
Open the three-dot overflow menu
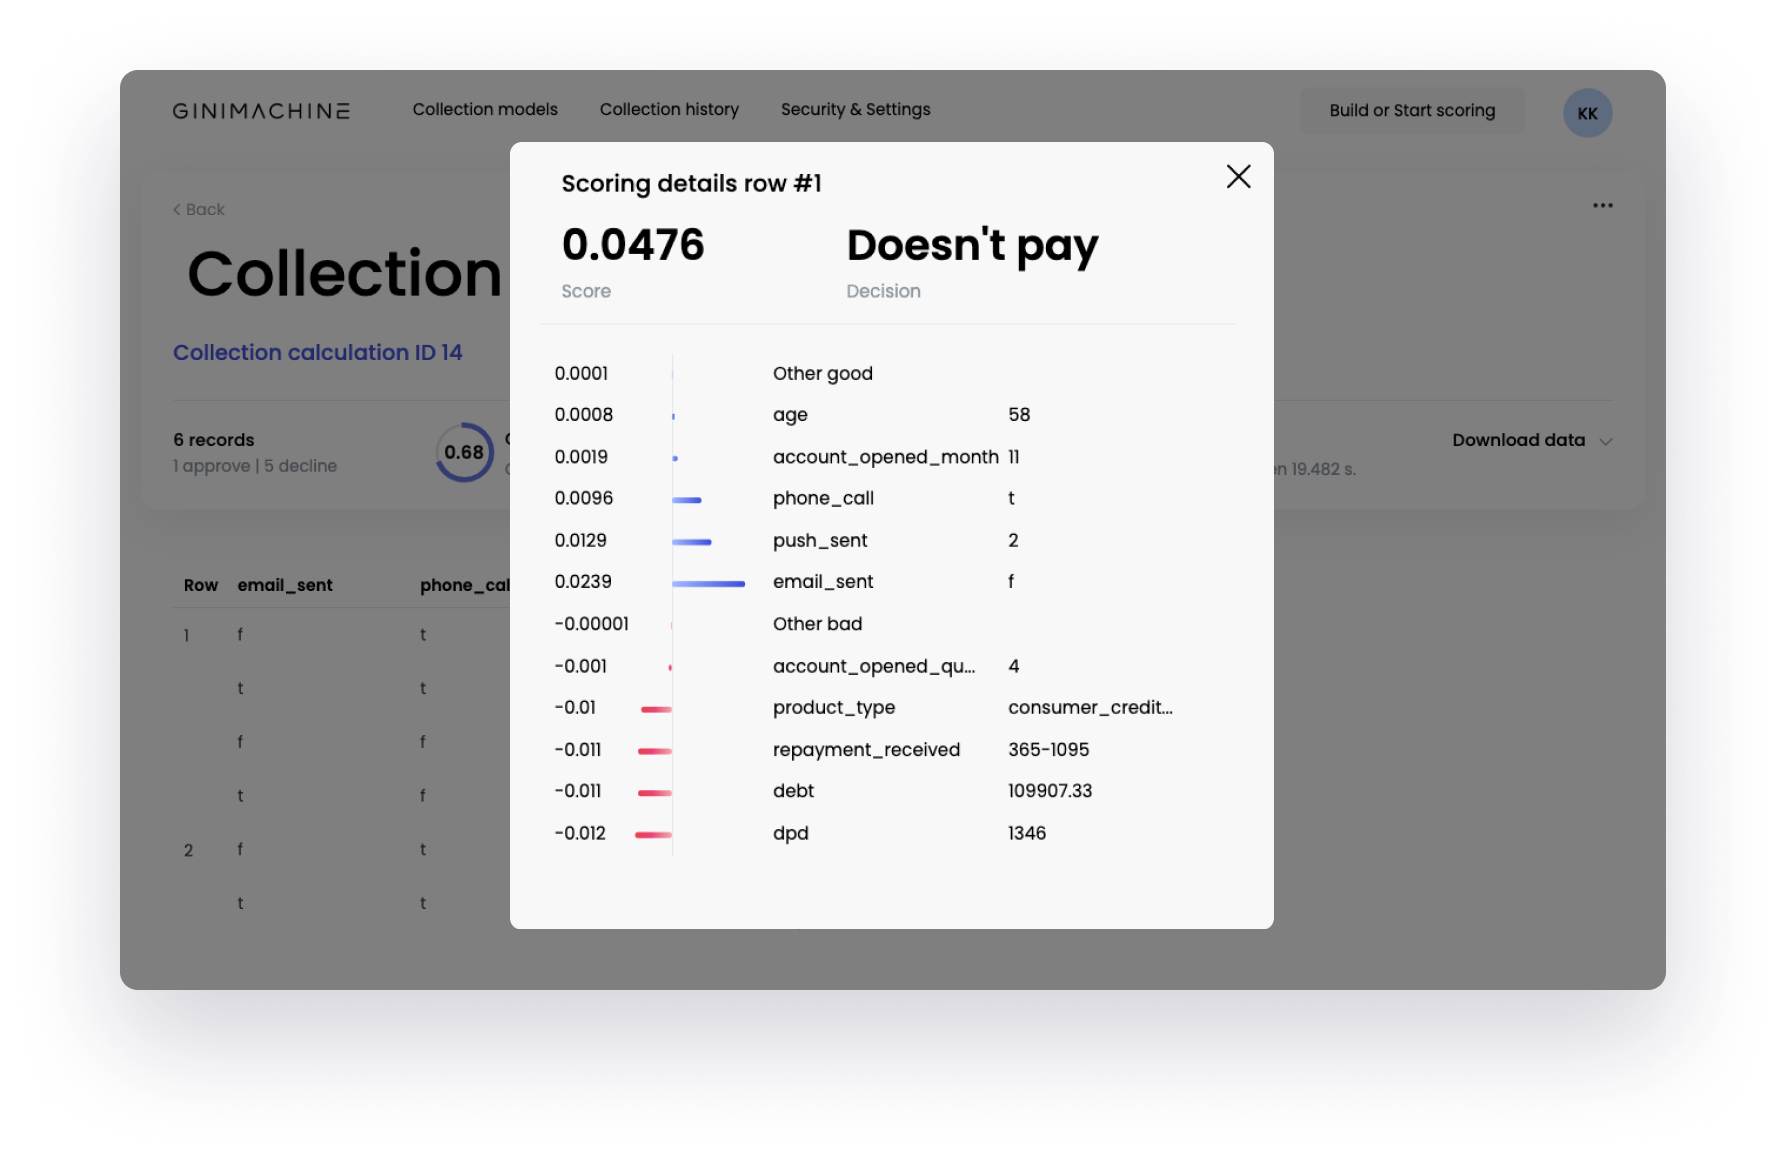coord(1602,205)
